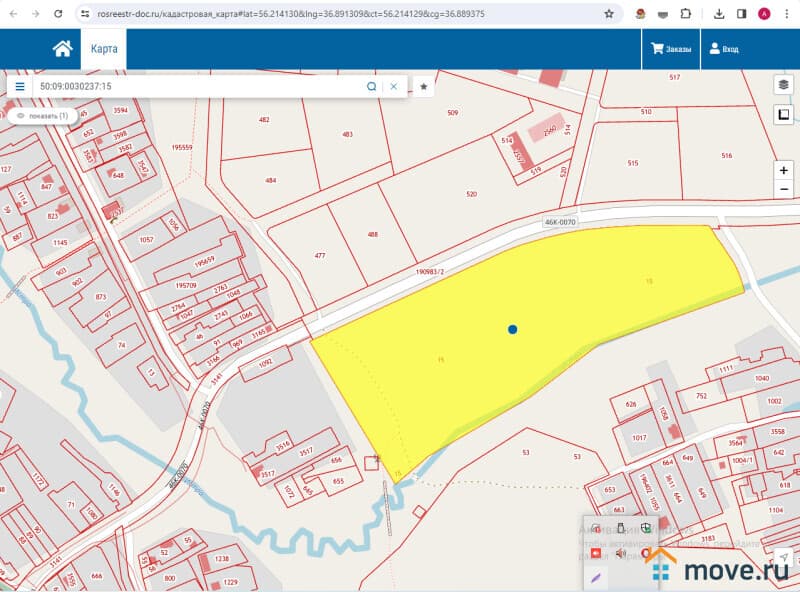Viewport: 800px width, 592px height.
Task: Click the star favorites button beside search
Action: click(424, 87)
